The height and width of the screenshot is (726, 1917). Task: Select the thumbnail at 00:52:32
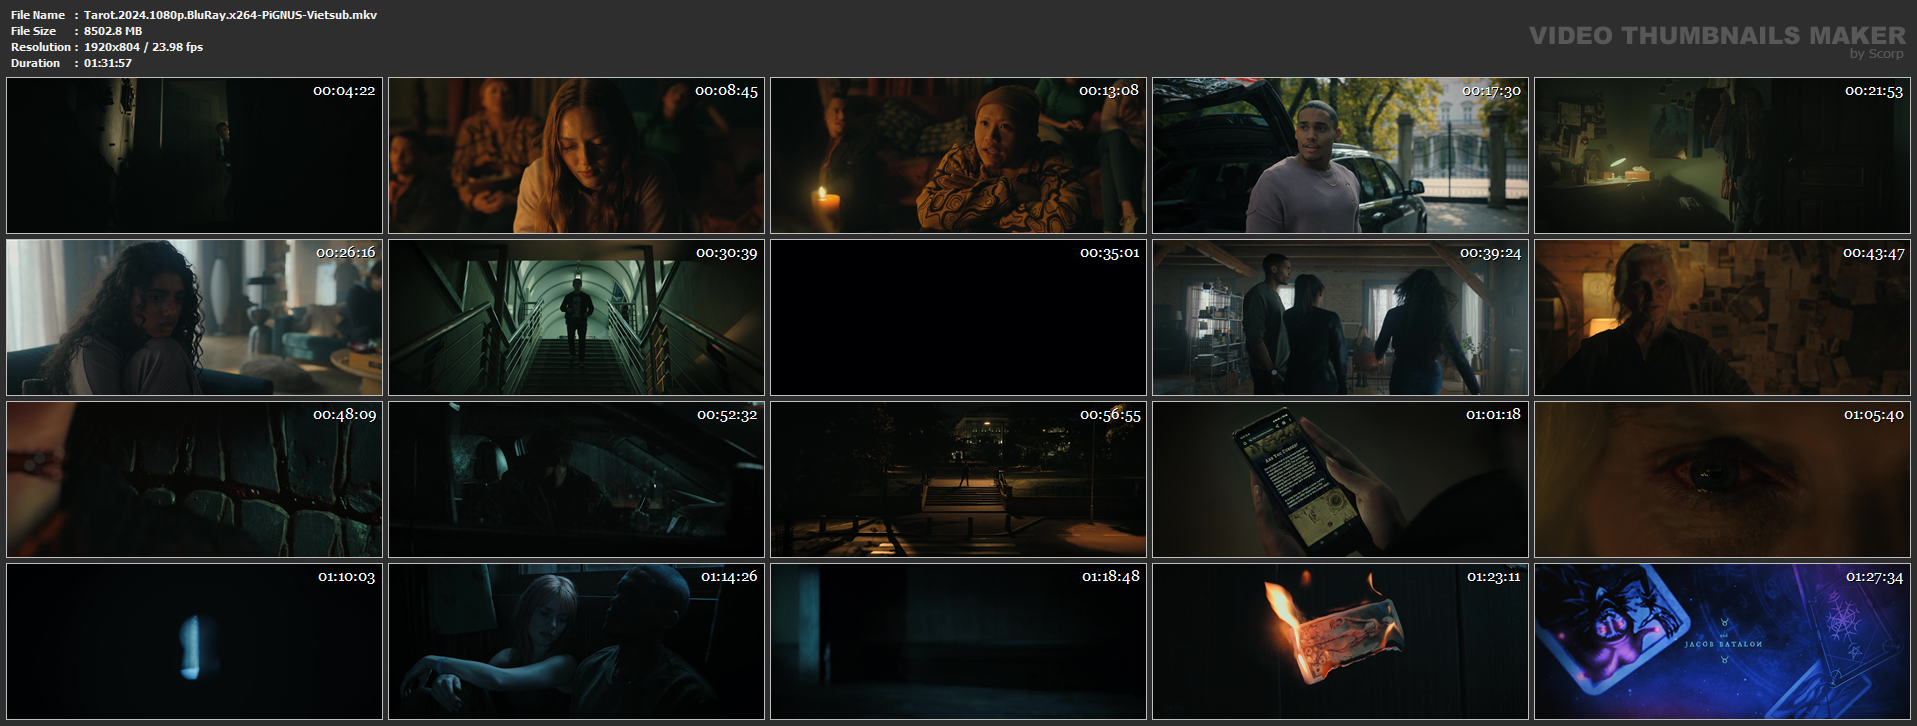[576, 479]
